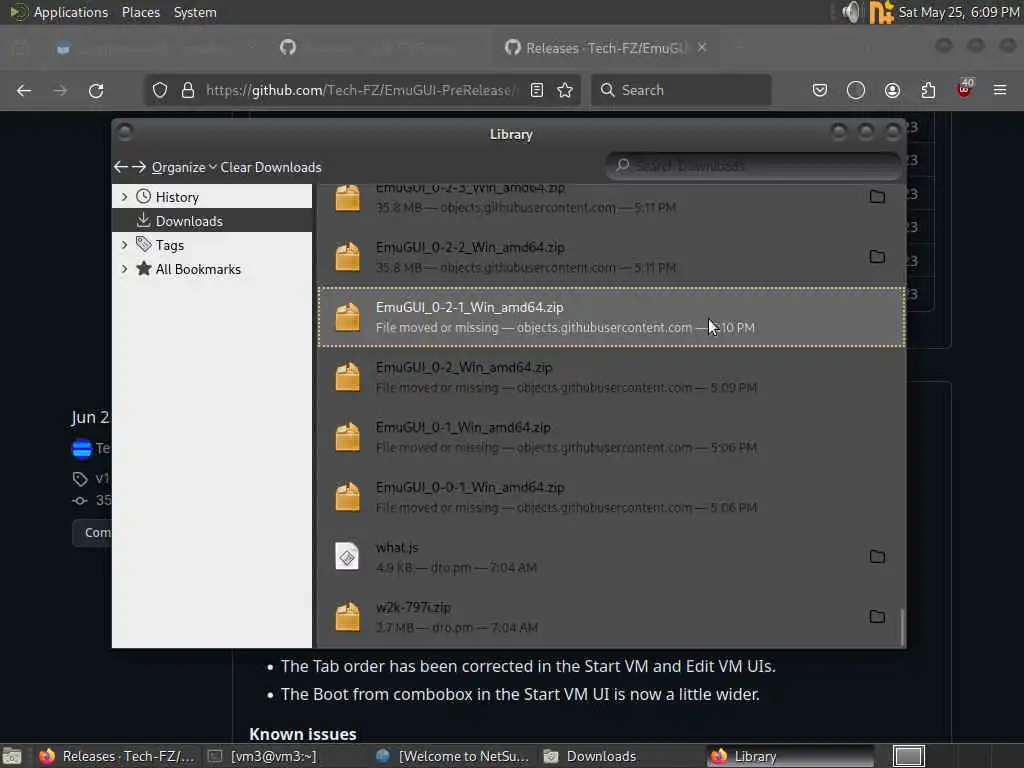
Task: Select Tags in the Library sidebar
Action: click(x=169, y=245)
